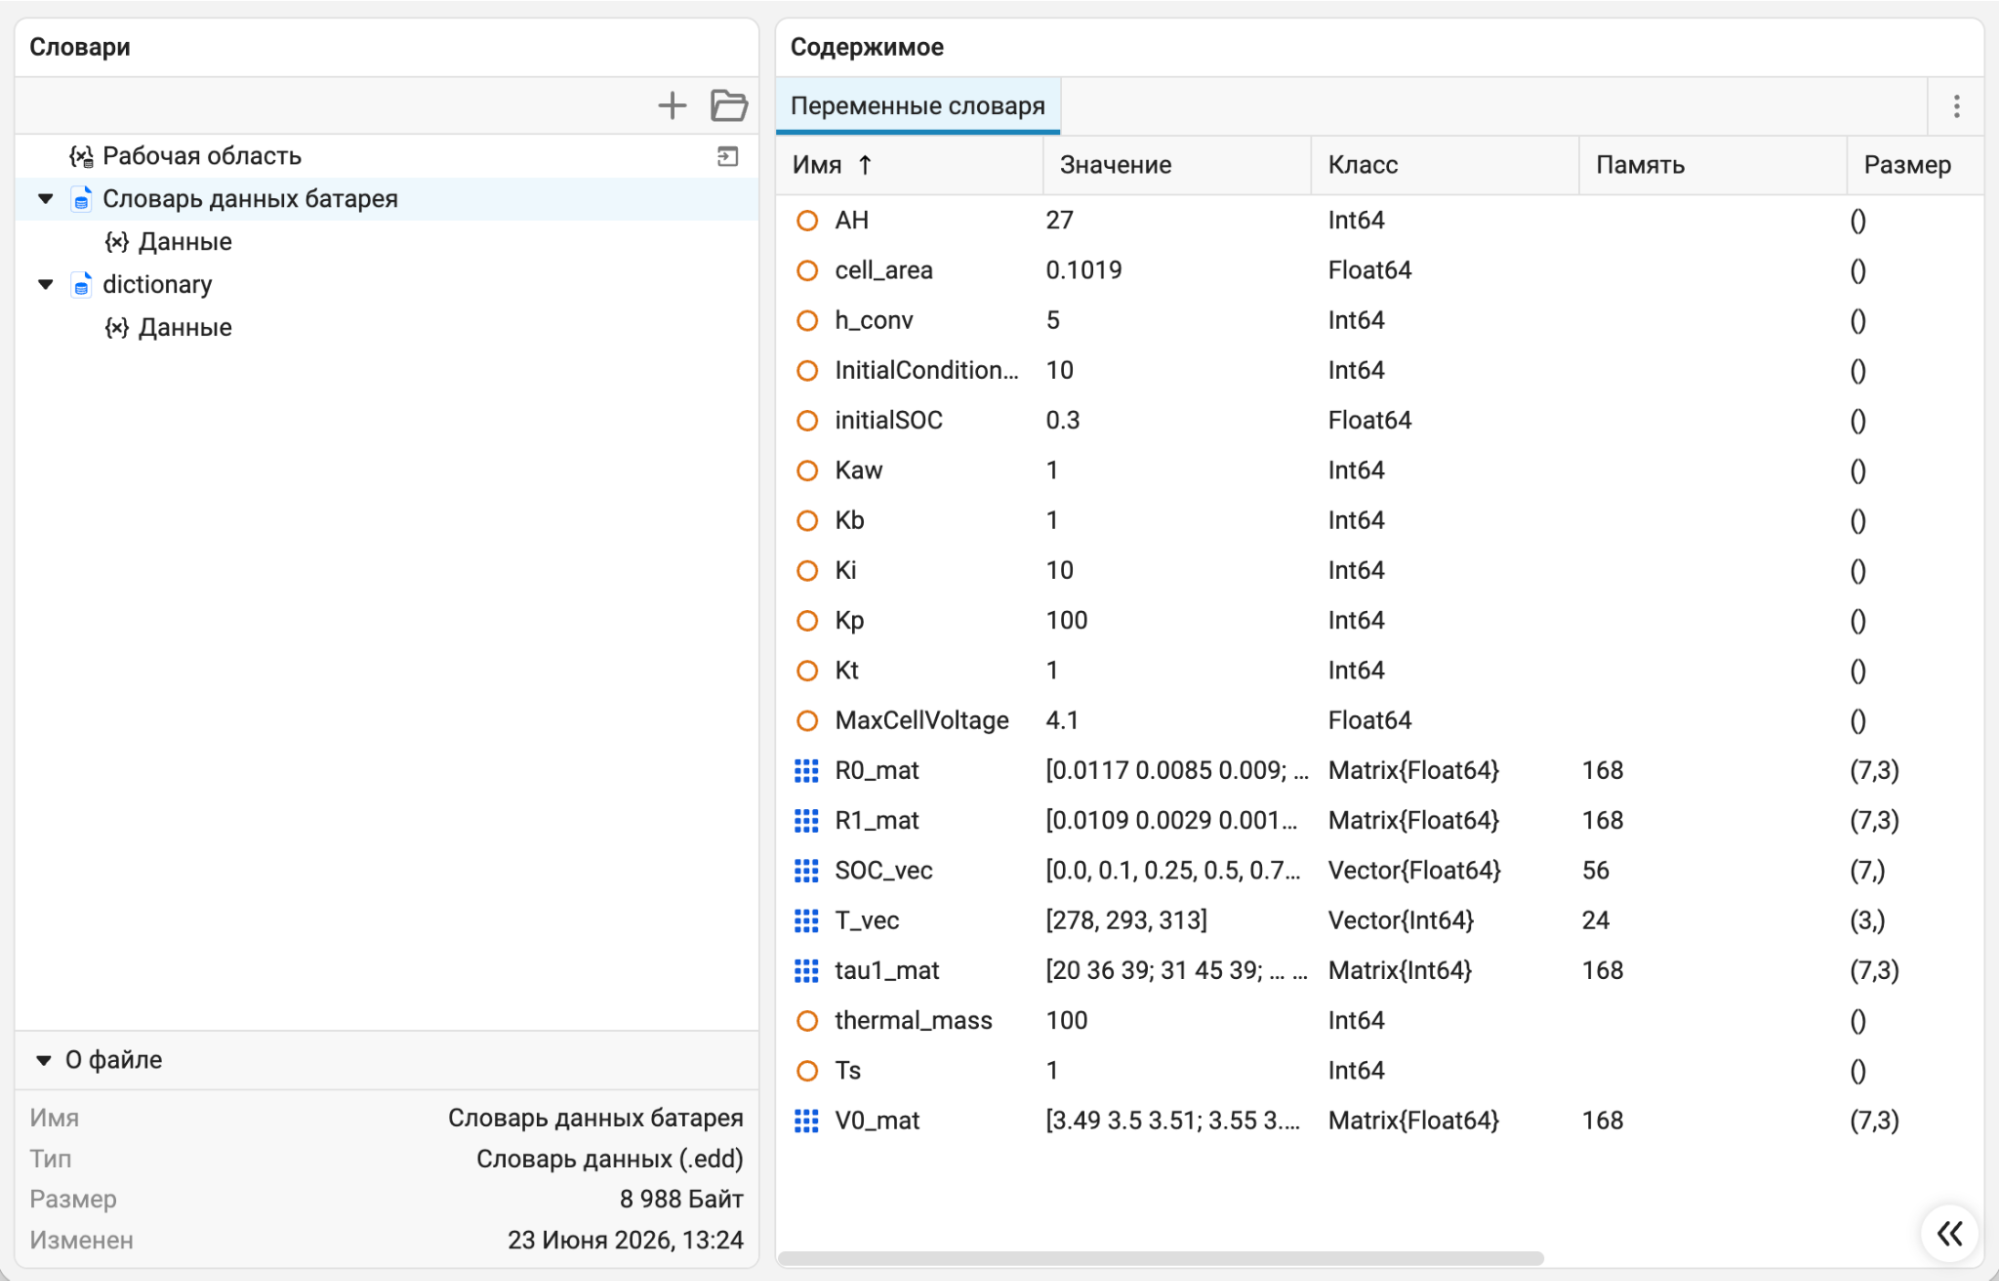This screenshot has width=1999, height=1281.
Task: Click the export icon next to Рабочая область
Action: pos(728,156)
